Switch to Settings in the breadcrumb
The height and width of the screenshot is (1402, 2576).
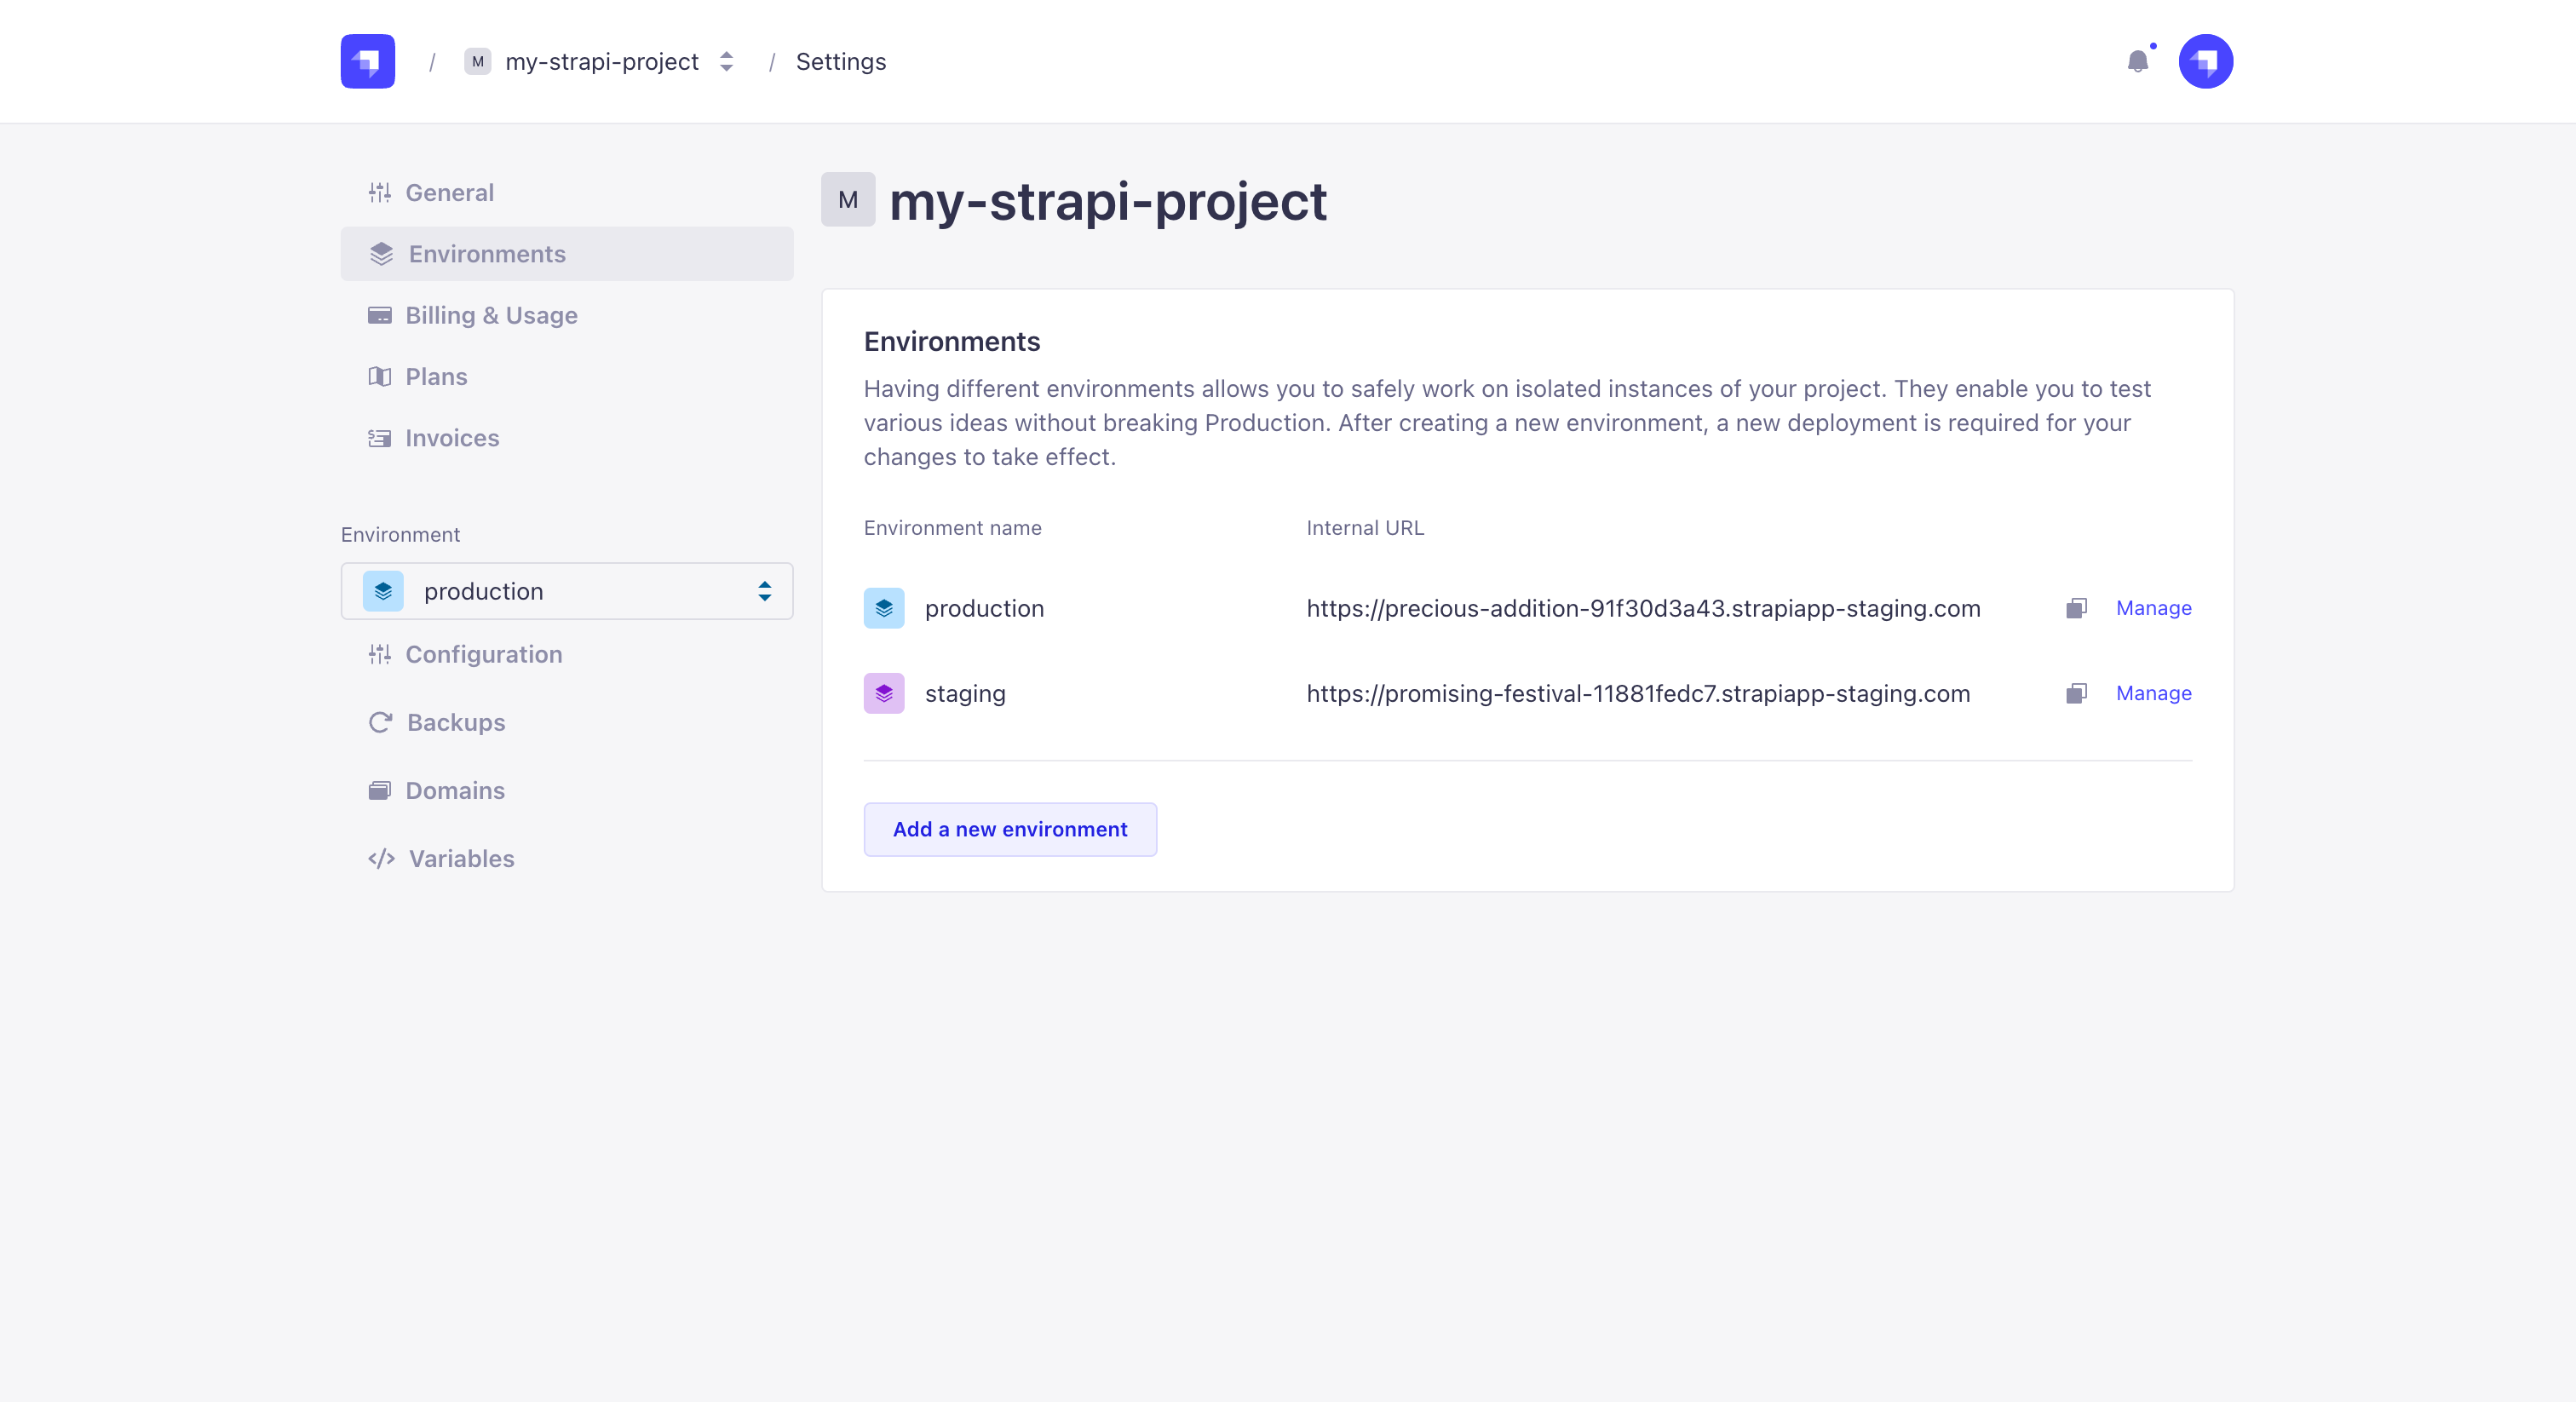[x=840, y=61]
